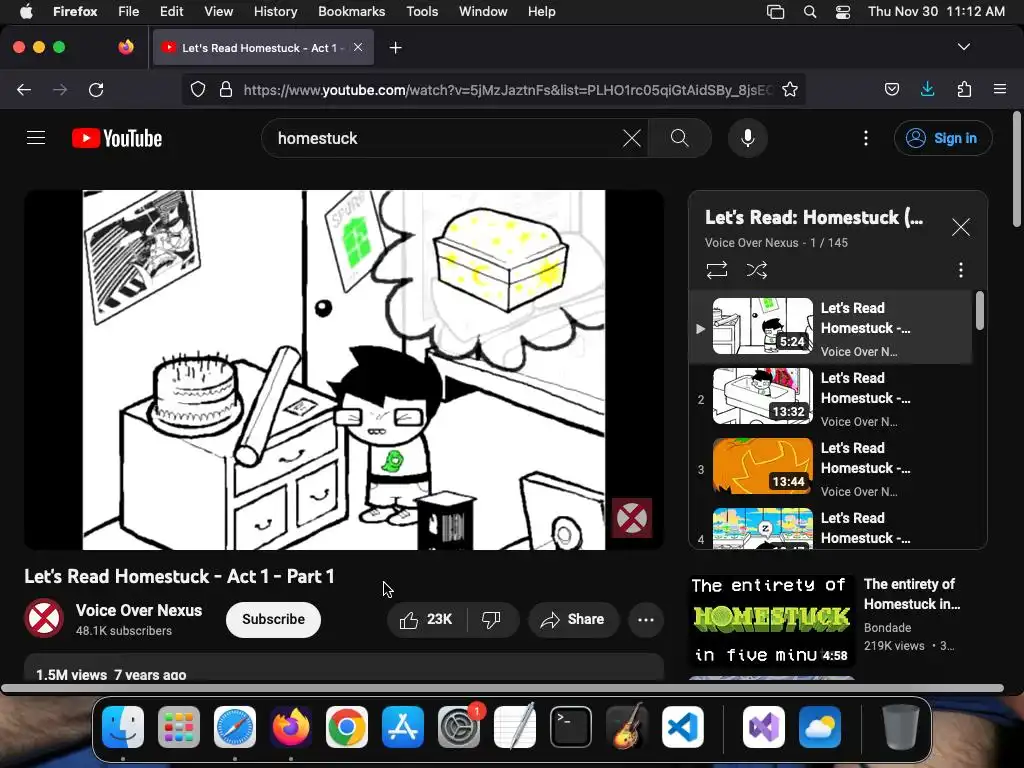Bookmark this page with the star
The height and width of the screenshot is (768, 1024).
(790, 89)
